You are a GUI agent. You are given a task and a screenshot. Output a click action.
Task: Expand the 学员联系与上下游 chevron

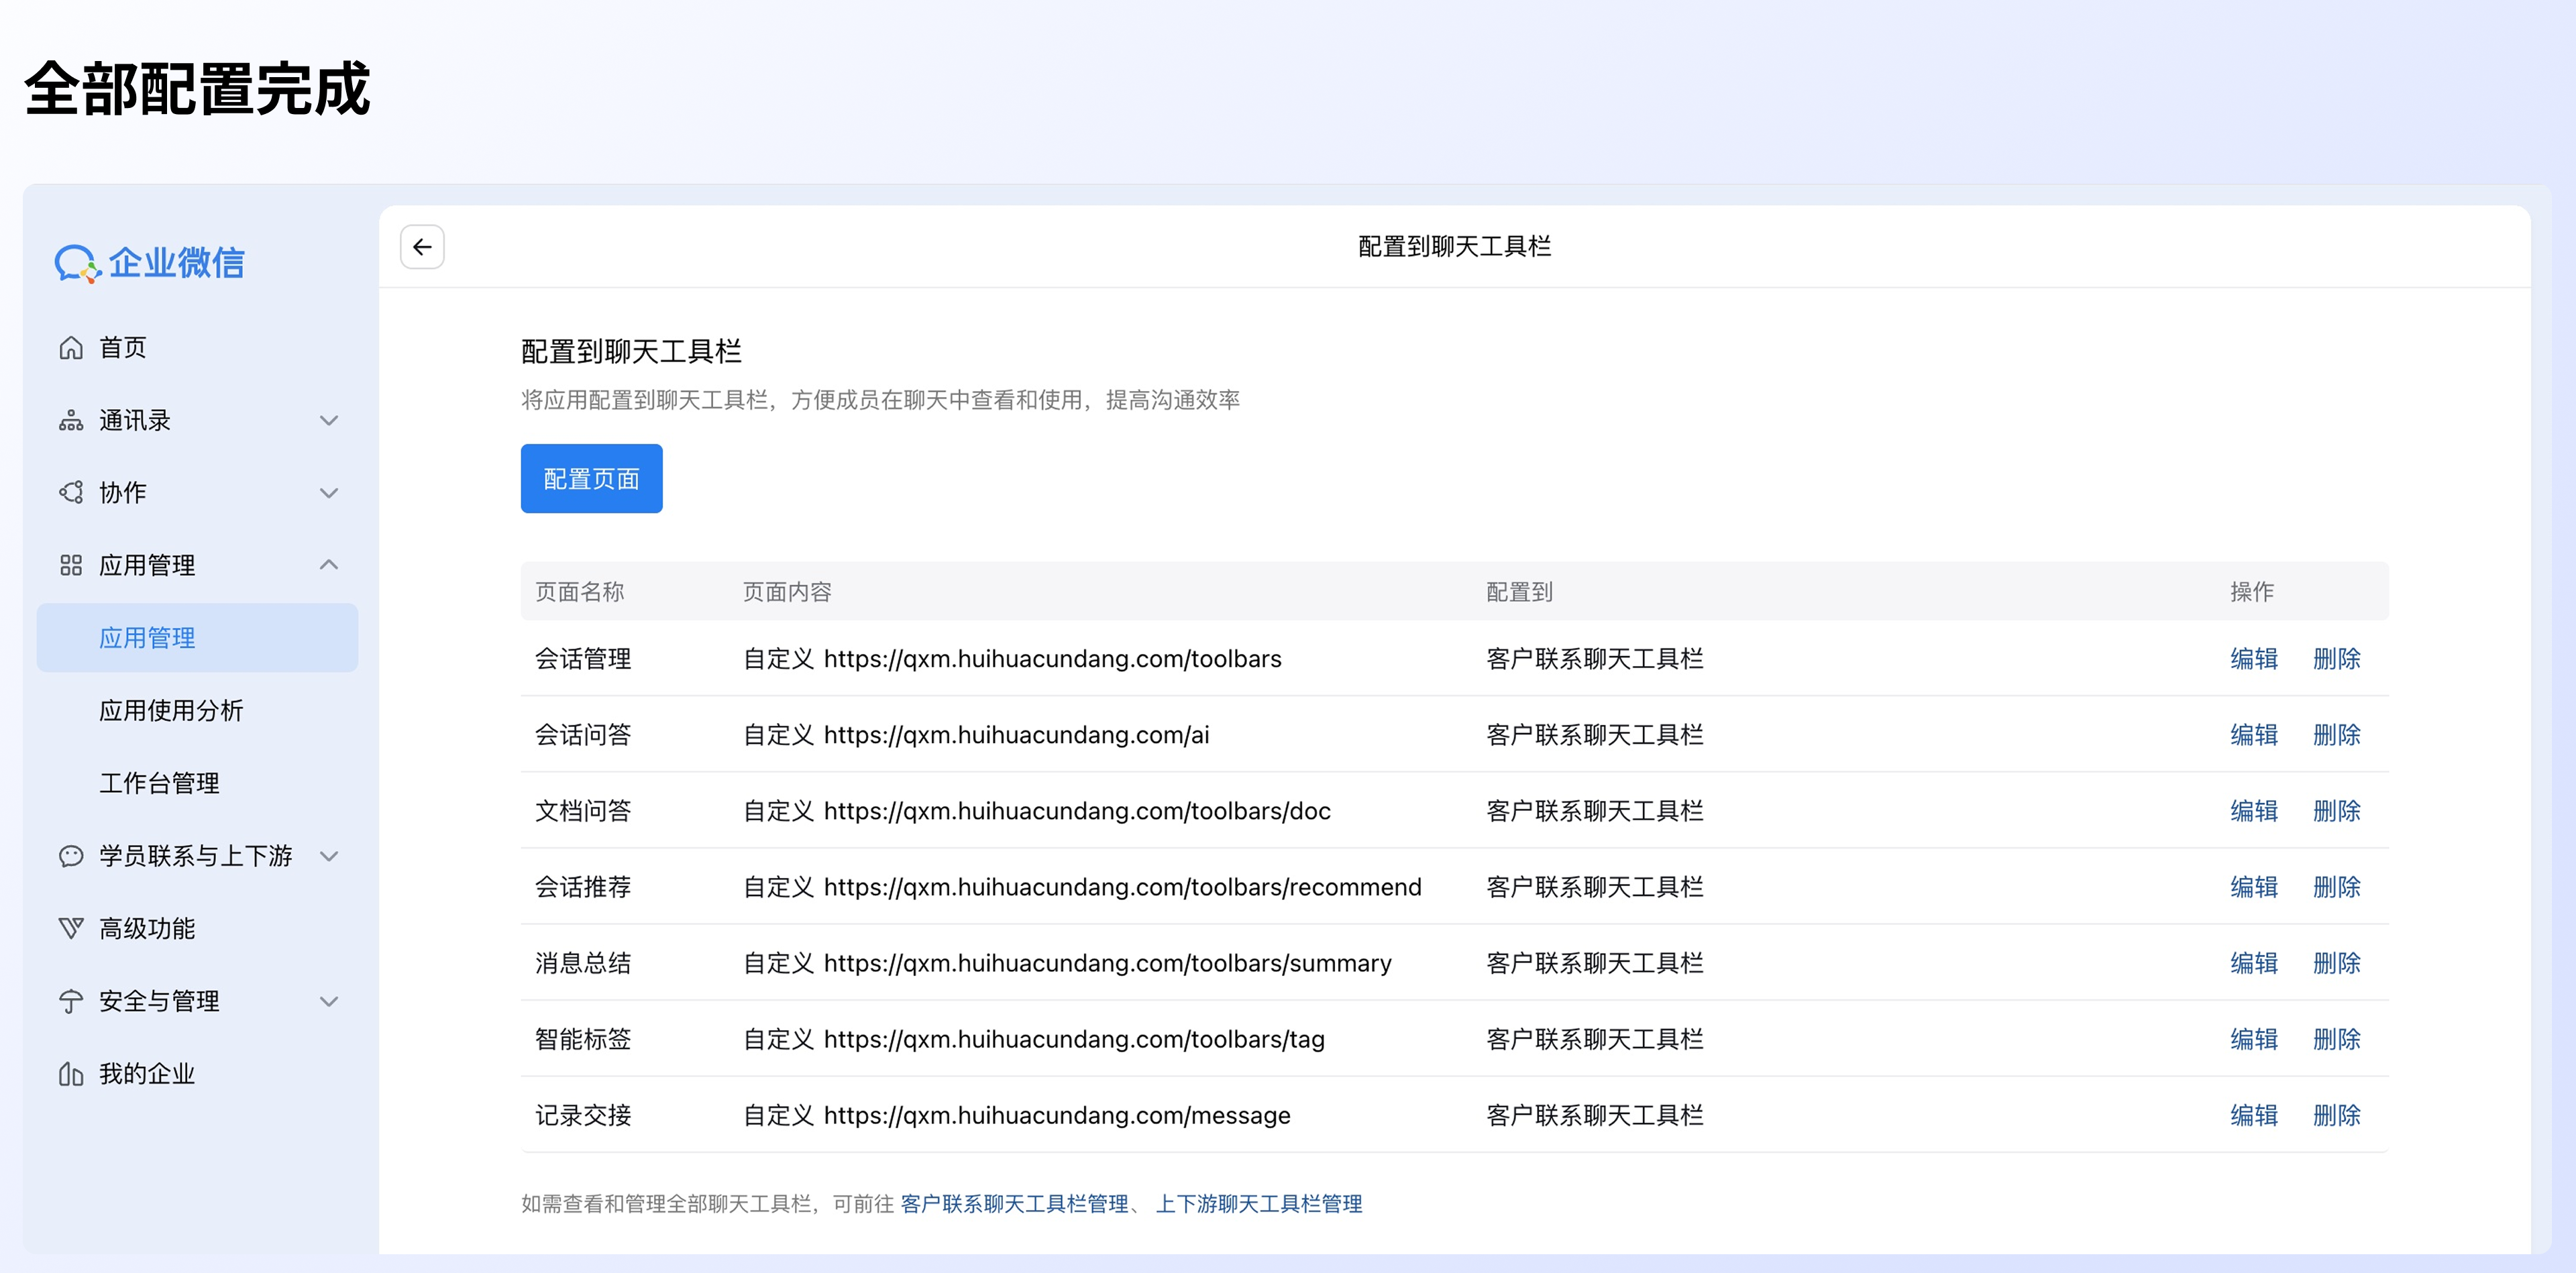(329, 856)
